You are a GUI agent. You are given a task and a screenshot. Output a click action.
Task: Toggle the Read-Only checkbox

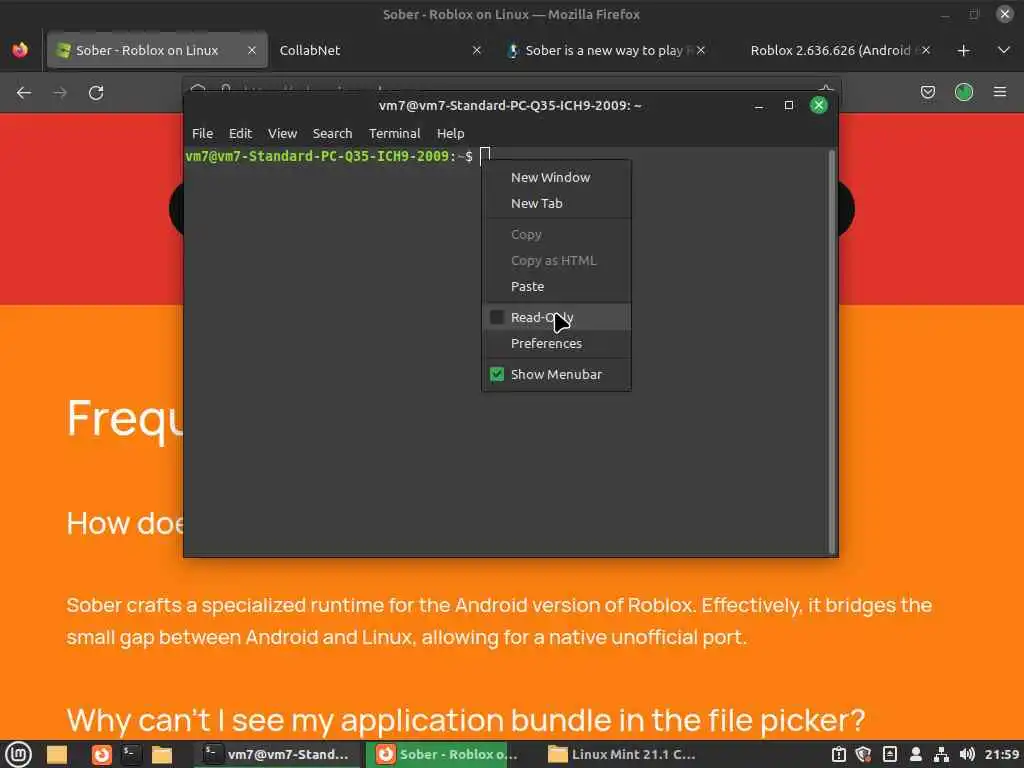pyautogui.click(x=497, y=317)
